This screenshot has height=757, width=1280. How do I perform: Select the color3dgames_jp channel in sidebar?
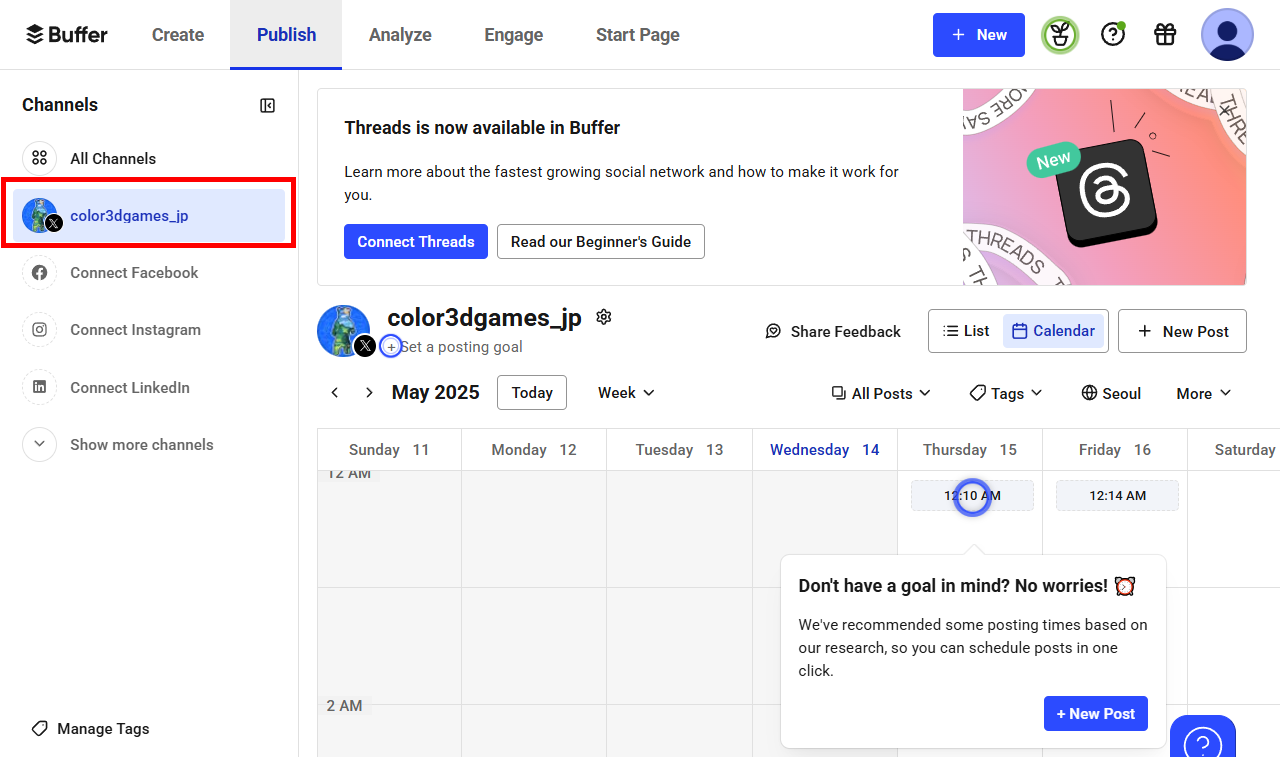pyautogui.click(x=149, y=215)
